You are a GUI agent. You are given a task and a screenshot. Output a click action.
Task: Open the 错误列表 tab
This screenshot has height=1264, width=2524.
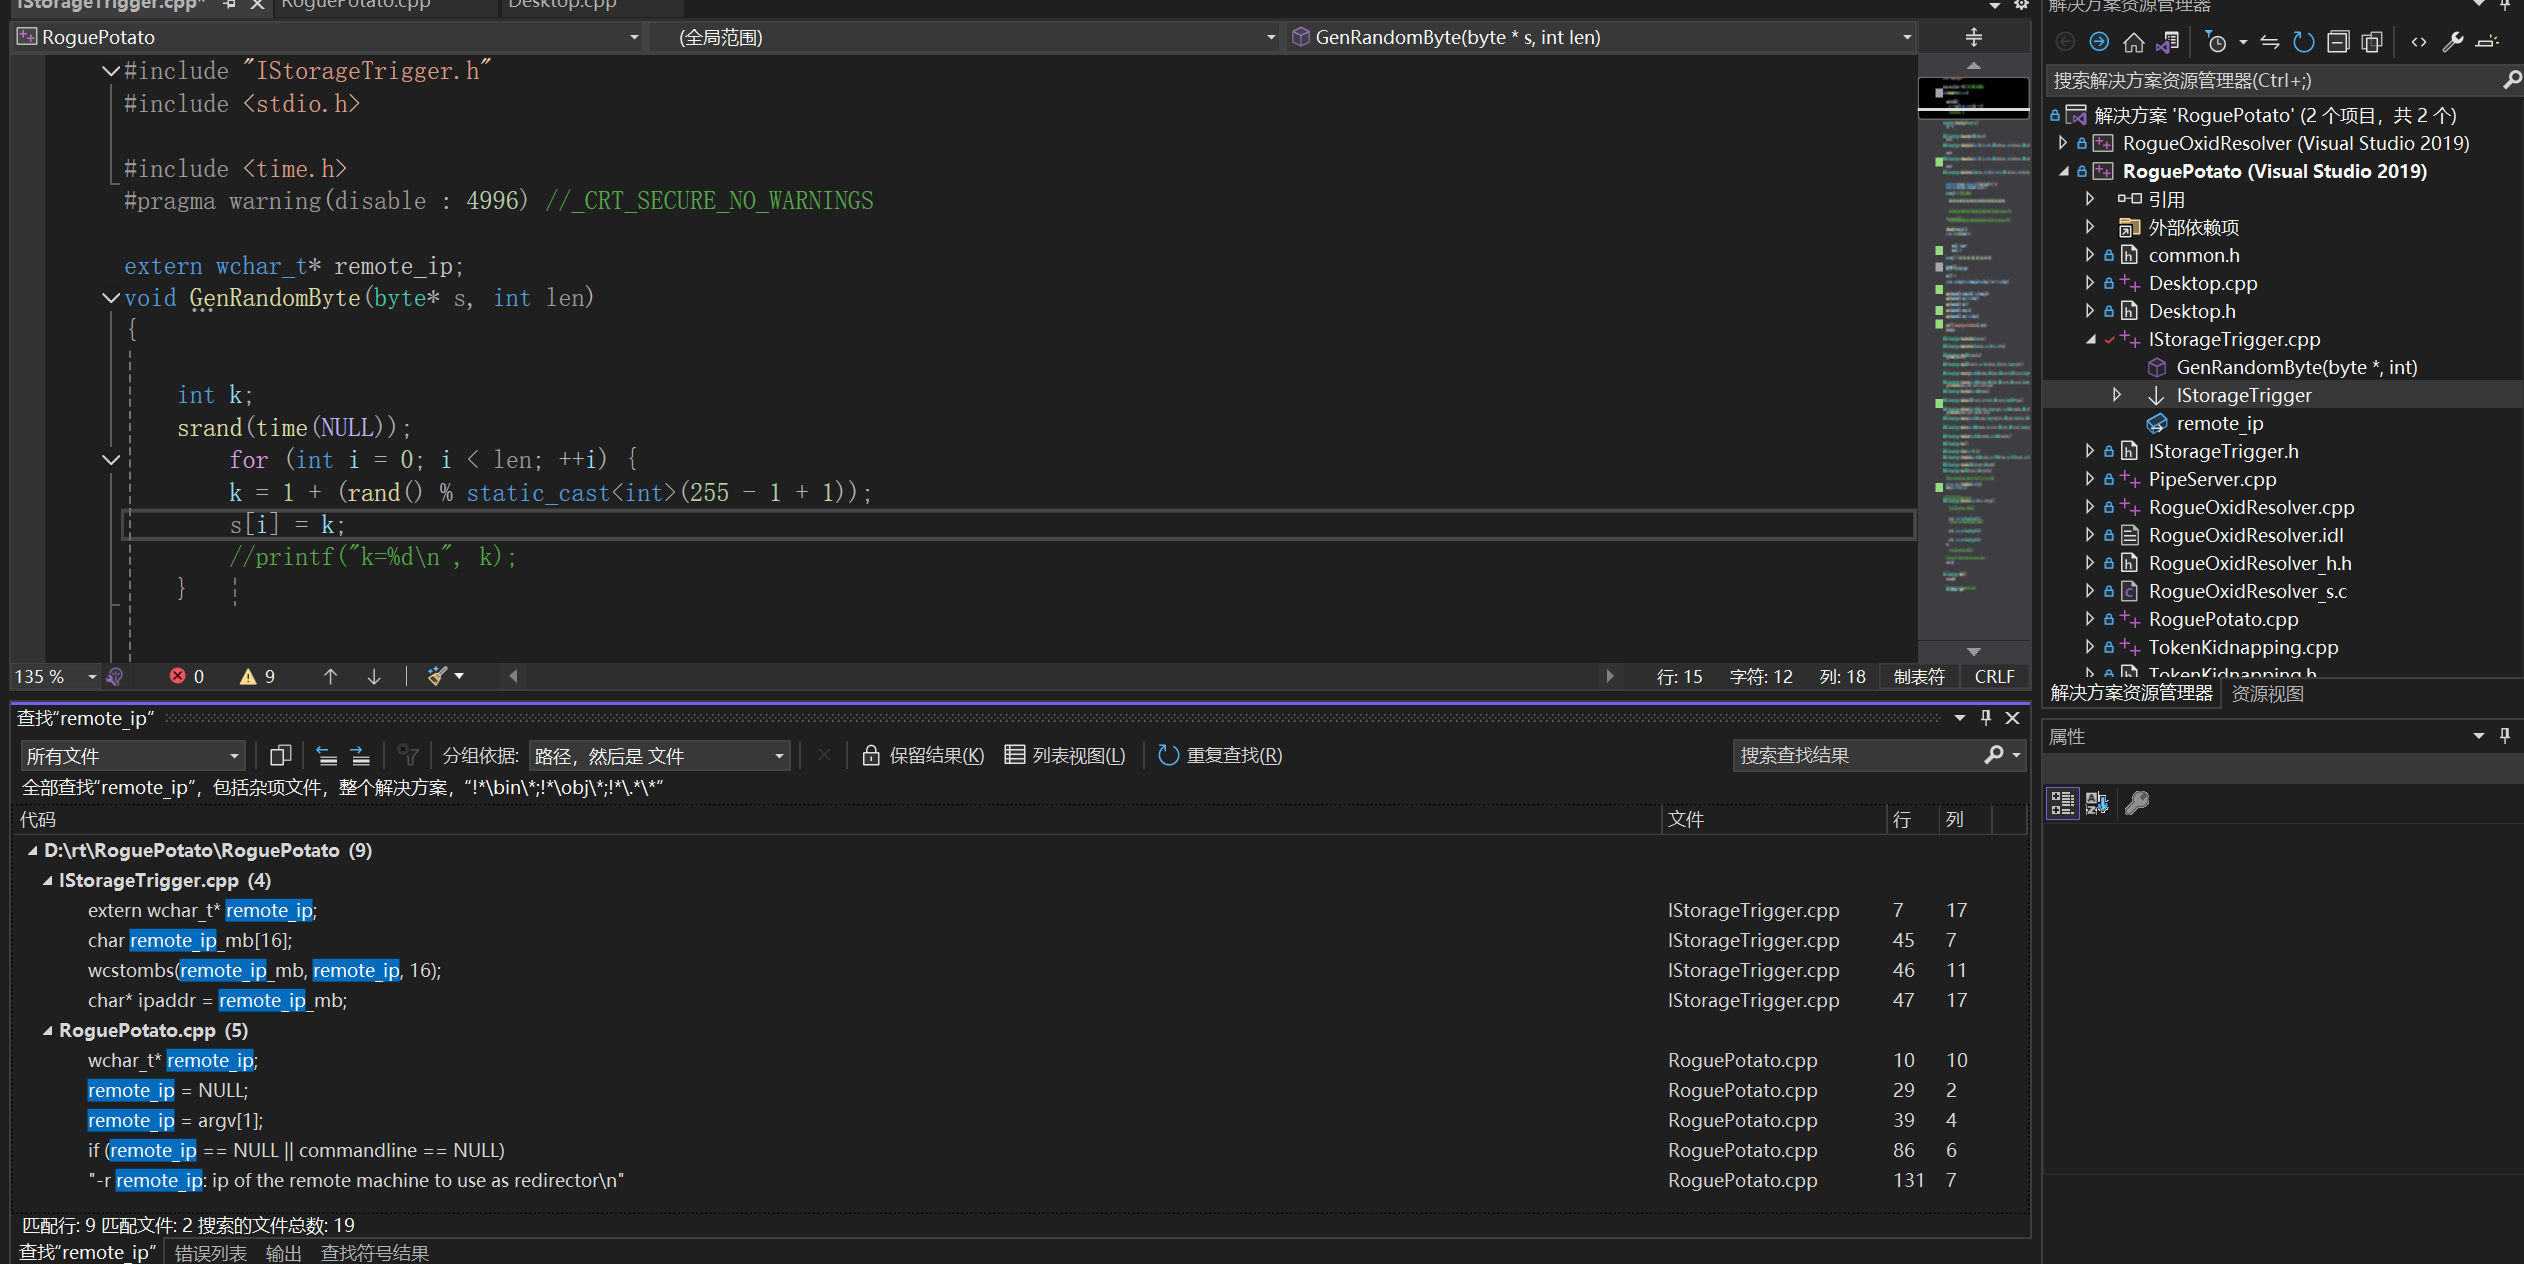click(x=210, y=1252)
